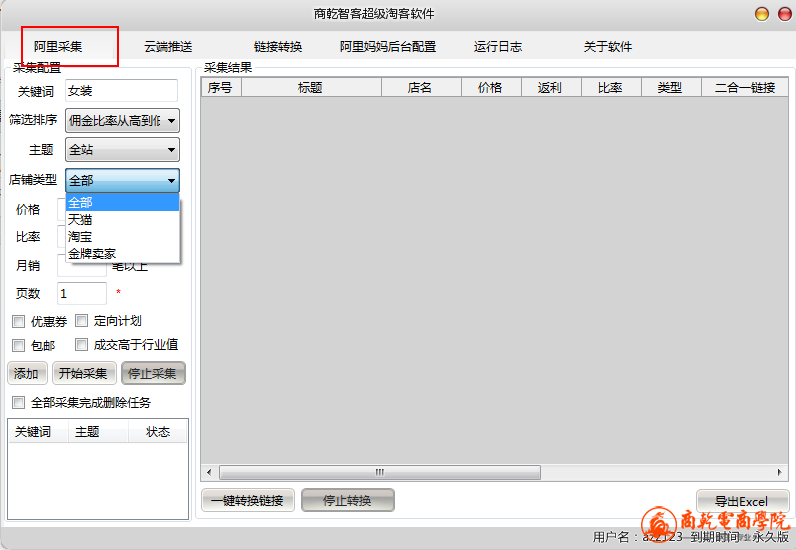Open the 筛选排序 dropdown
The image size is (796, 550).
pos(122,120)
